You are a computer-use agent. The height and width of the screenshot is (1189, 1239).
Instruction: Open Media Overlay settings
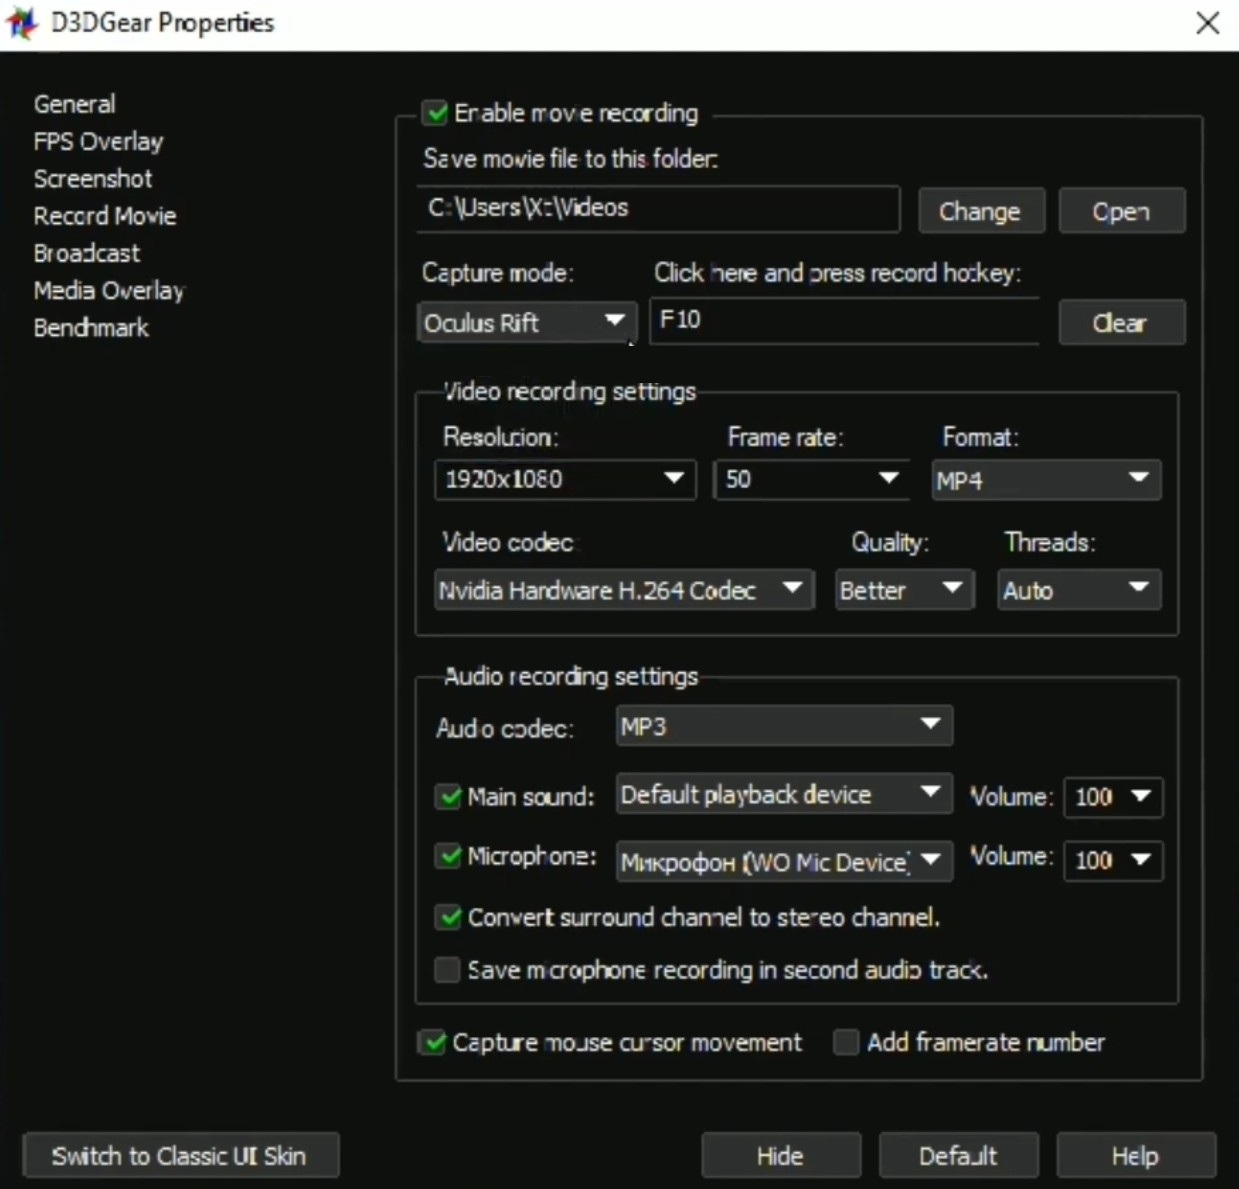point(109,290)
